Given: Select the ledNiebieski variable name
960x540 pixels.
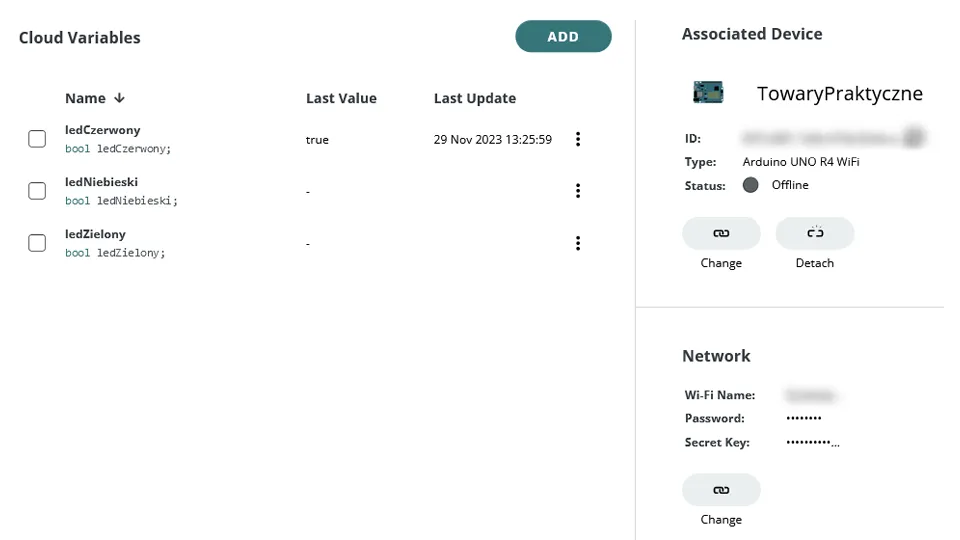Looking at the screenshot, I should [x=101, y=182].
